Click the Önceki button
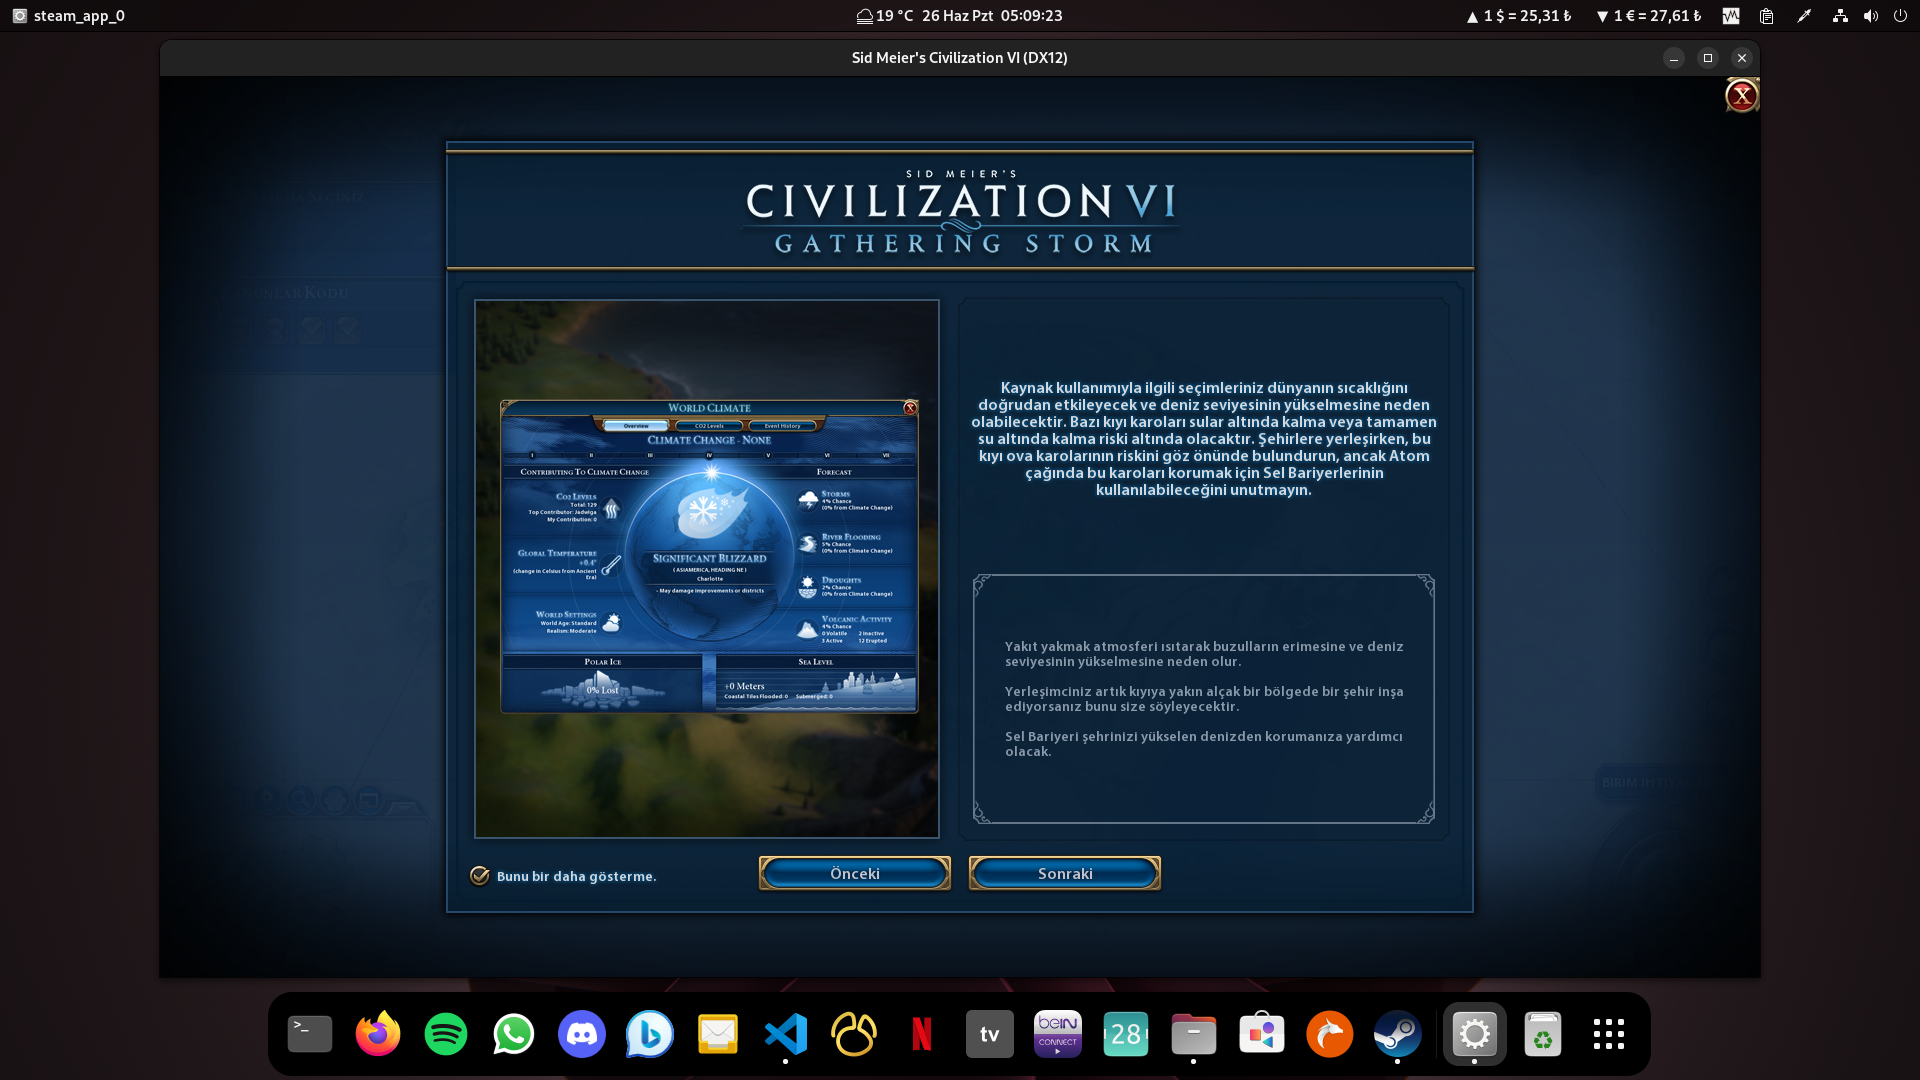This screenshot has height=1080, width=1920. [854, 873]
